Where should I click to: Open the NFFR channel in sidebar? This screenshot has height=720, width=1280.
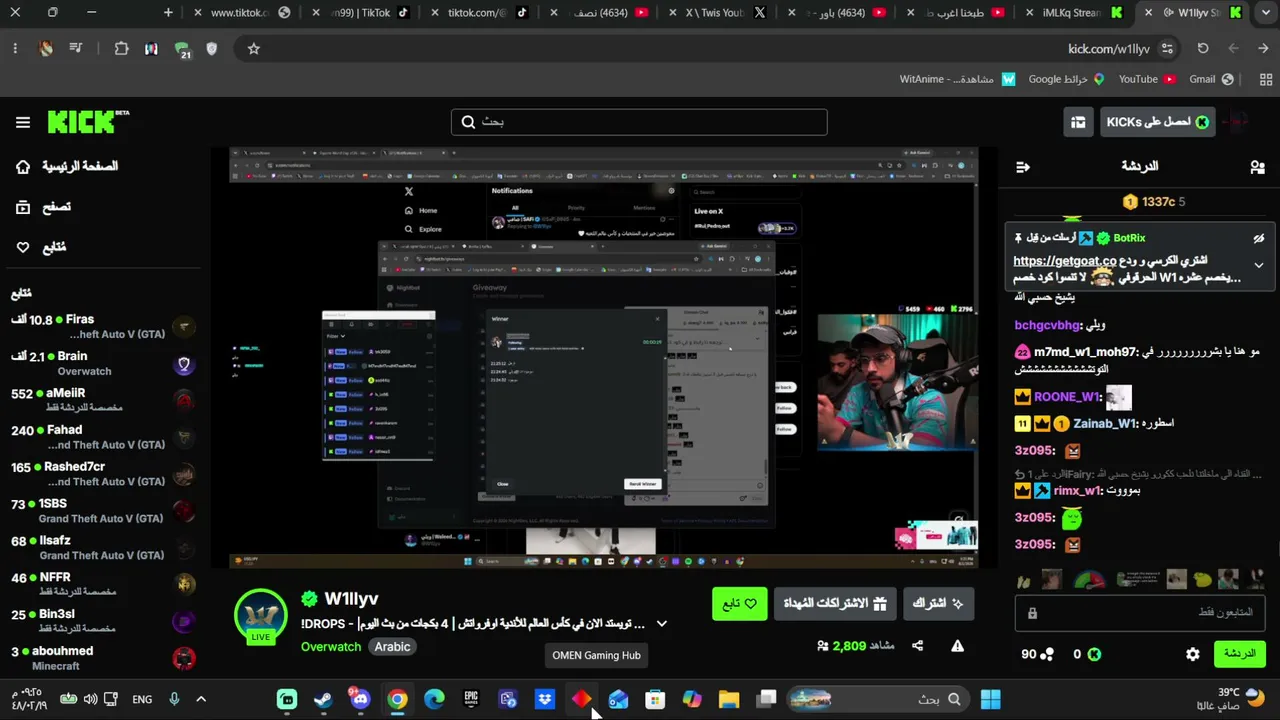click(103, 584)
